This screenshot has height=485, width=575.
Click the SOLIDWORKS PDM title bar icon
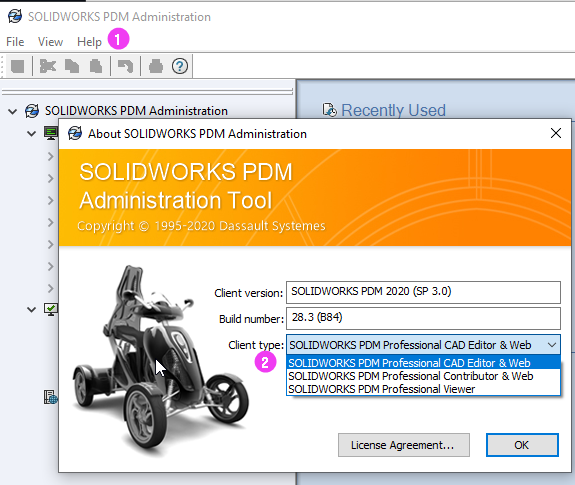pos(15,16)
